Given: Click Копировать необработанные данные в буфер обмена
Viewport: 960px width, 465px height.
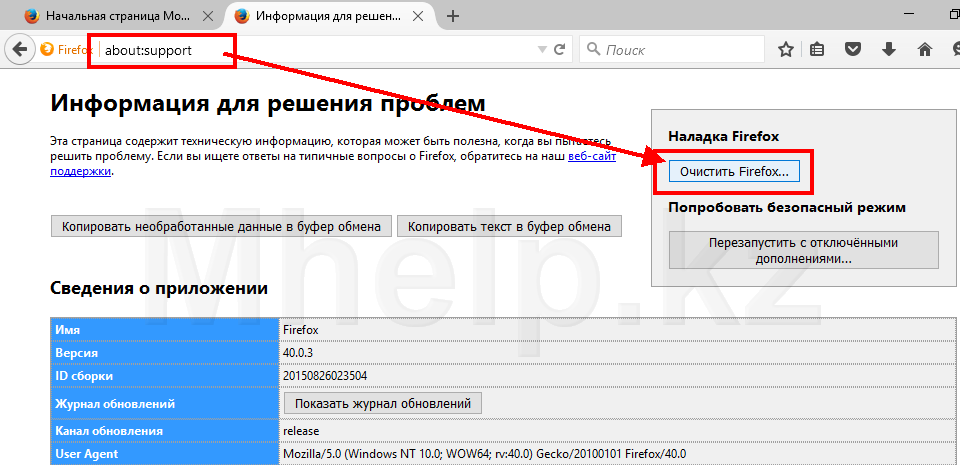Looking at the screenshot, I should pyautogui.click(x=222, y=226).
